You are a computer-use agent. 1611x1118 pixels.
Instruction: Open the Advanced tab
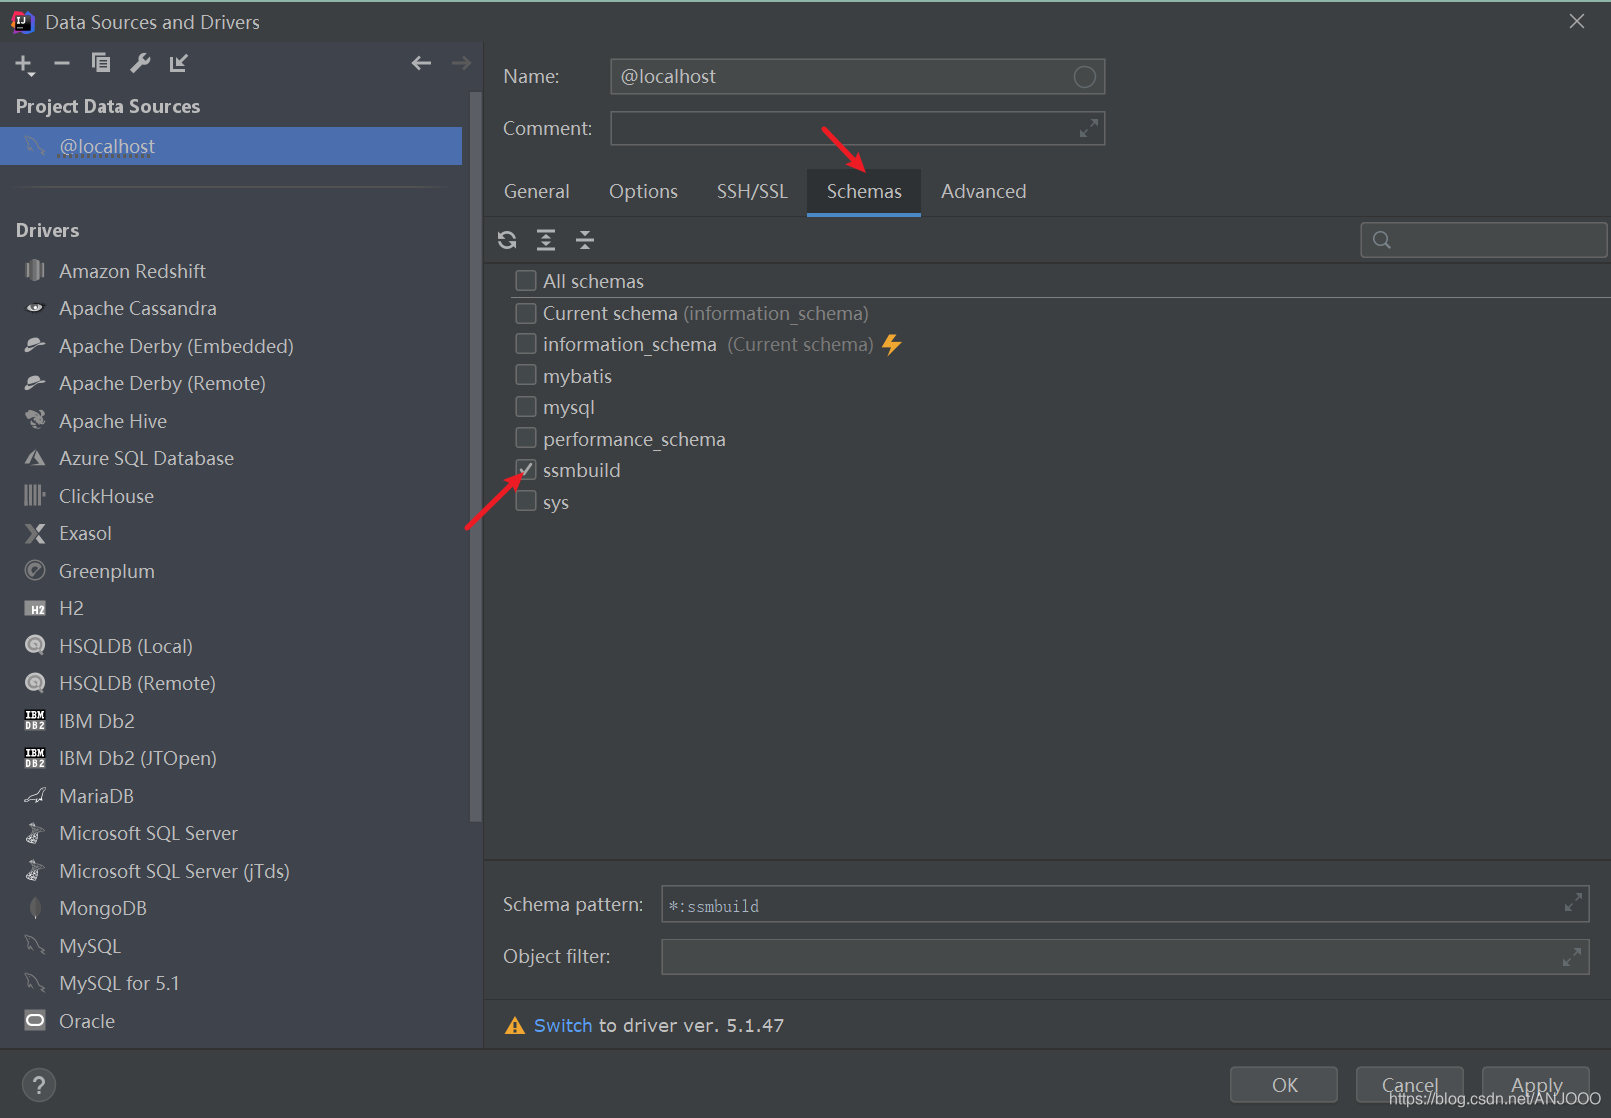(984, 191)
